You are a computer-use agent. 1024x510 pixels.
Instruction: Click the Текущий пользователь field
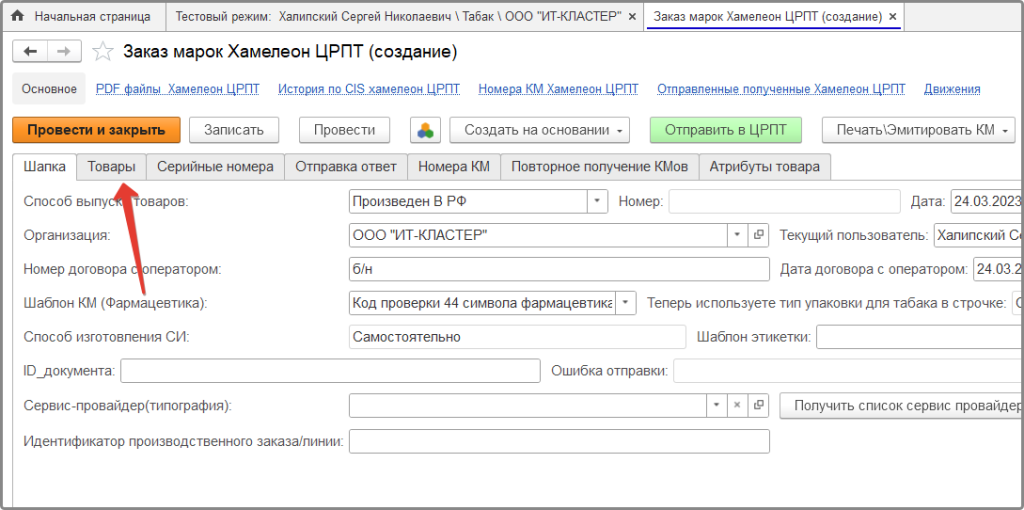point(978,235)
